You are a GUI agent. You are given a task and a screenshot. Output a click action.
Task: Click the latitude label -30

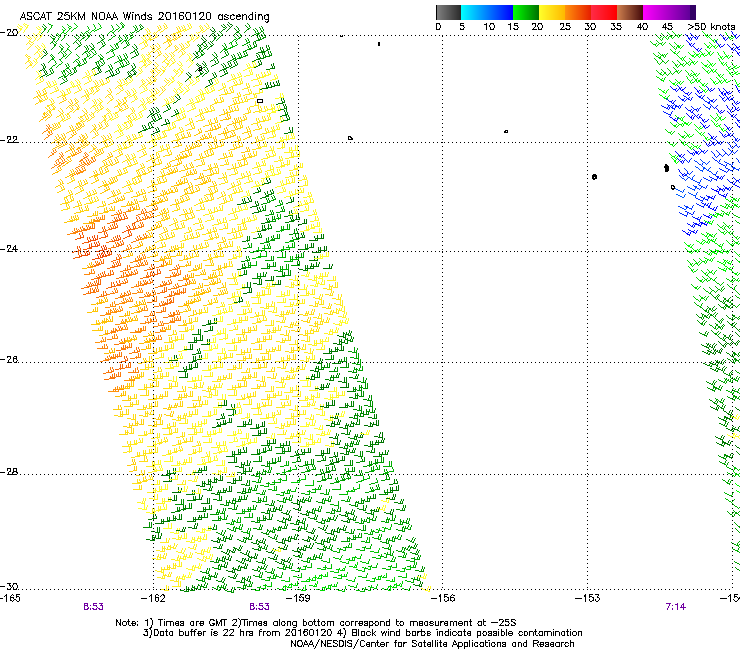9,587
